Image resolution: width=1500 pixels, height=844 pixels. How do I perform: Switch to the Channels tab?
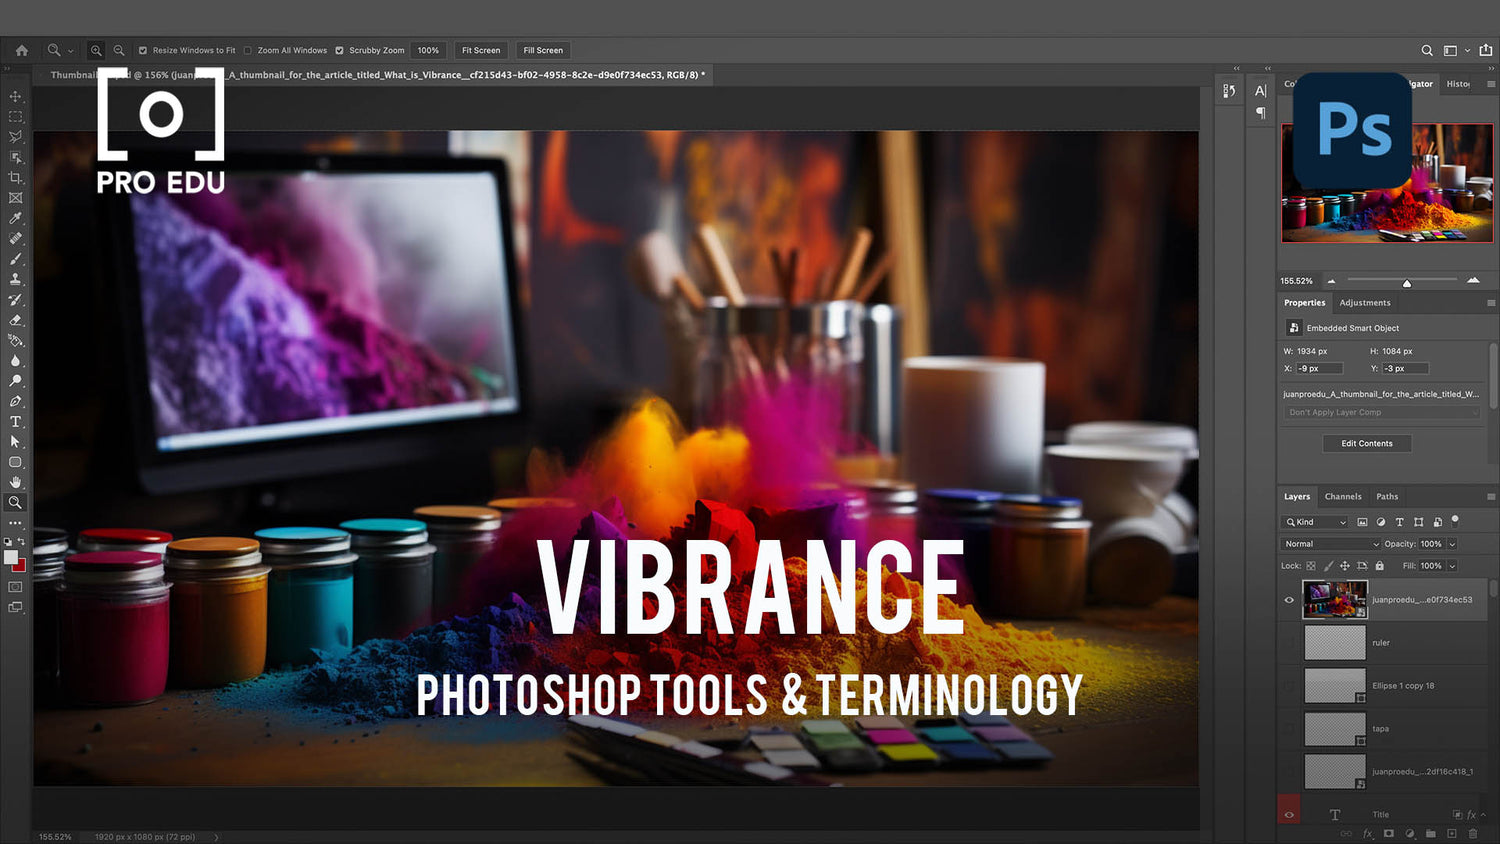coord(1343,496)
